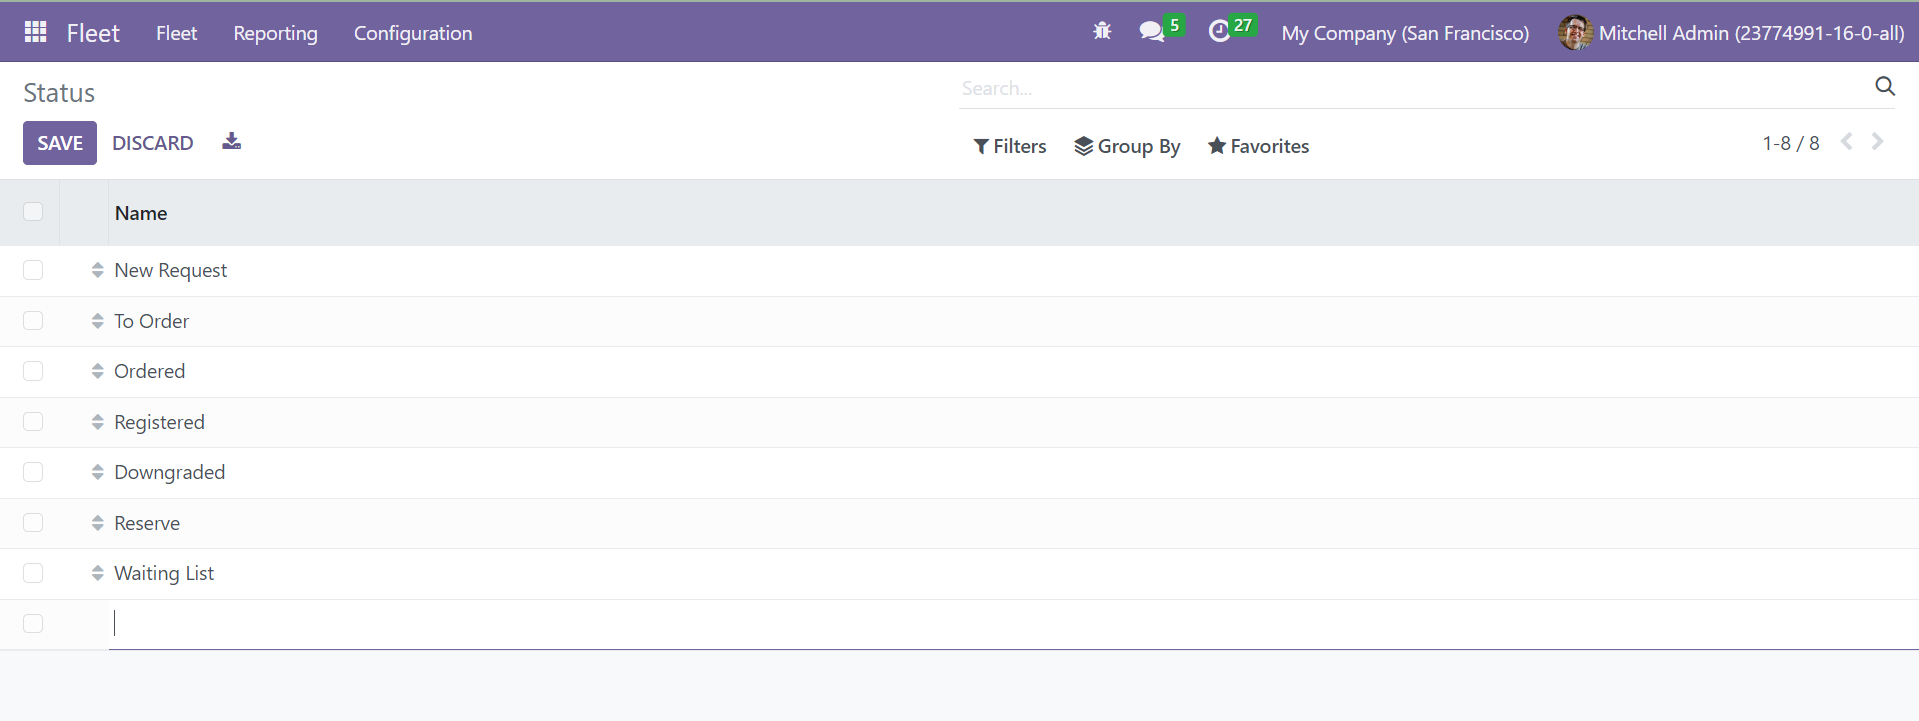This screenshot has width=1919, height=721.
Task: Click the DISCARD button
Action: pos(152,143)
